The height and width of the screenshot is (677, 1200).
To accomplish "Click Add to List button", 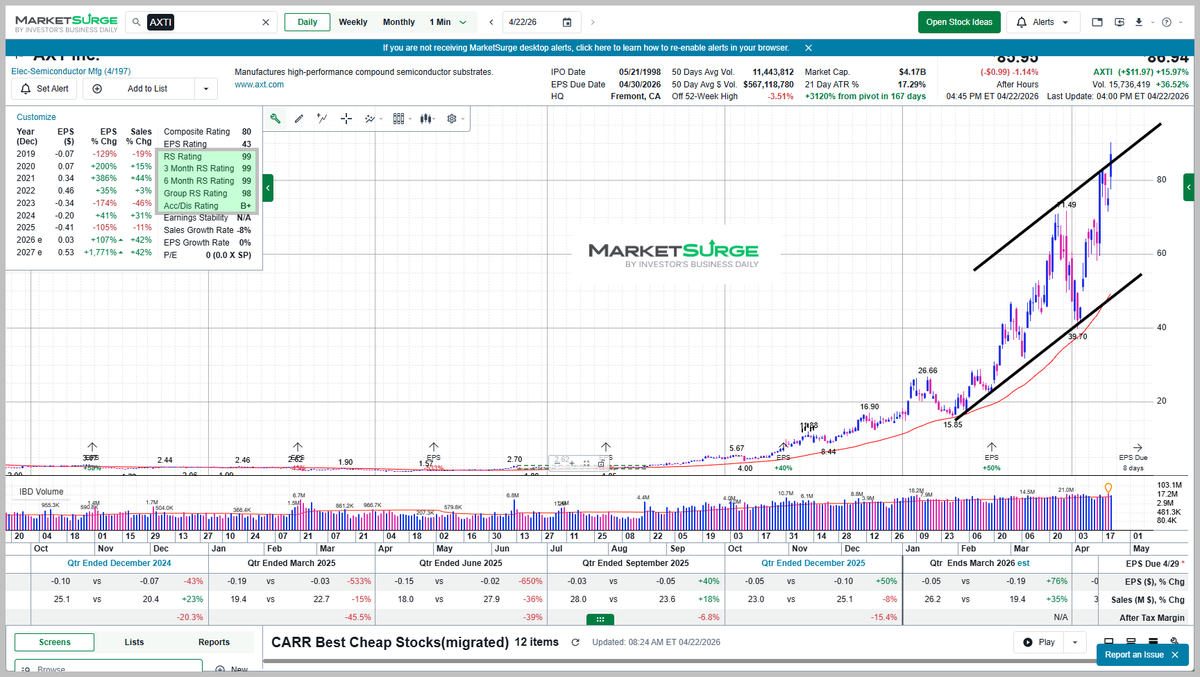I will click(x=138, y=88).
